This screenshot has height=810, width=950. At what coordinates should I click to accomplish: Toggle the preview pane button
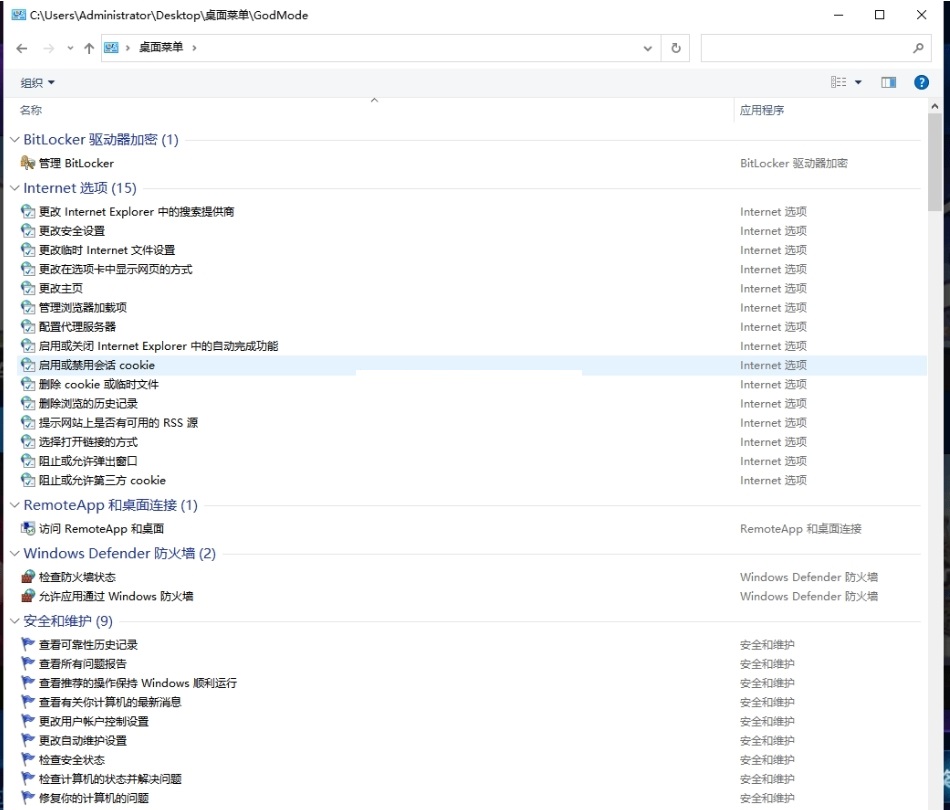pos(888,83)
